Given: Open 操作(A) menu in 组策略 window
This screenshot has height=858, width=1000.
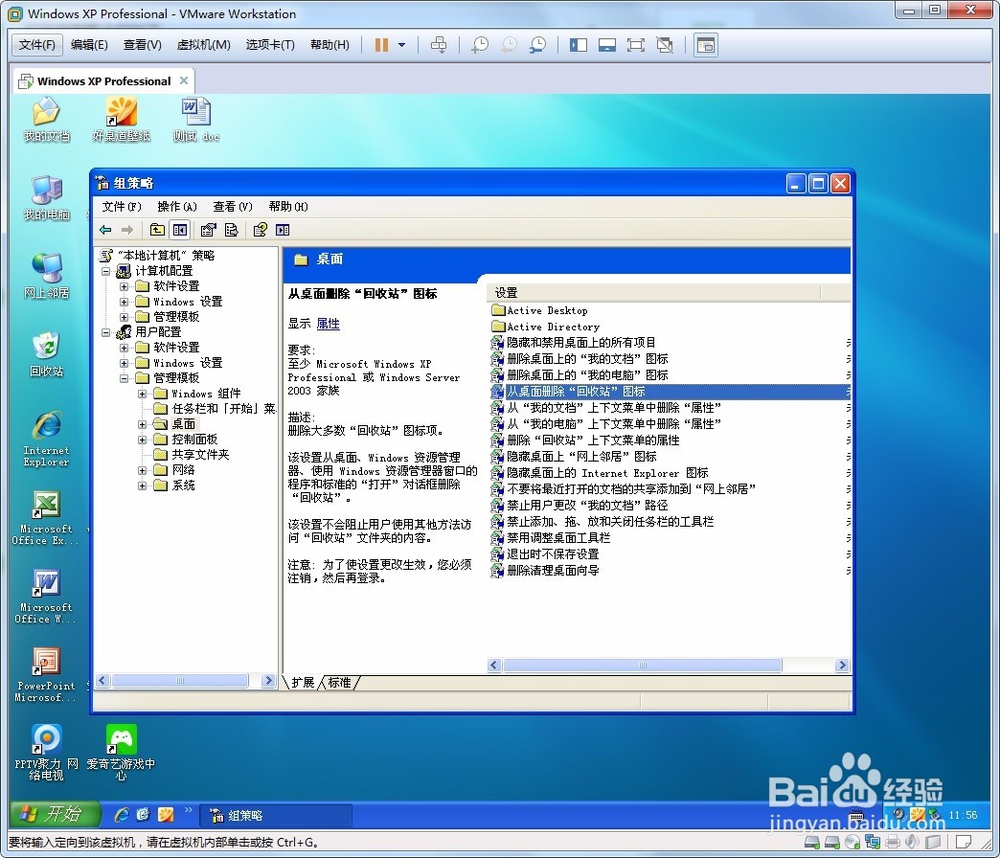Looking at the screenshot, I should [x=177, y=206].
